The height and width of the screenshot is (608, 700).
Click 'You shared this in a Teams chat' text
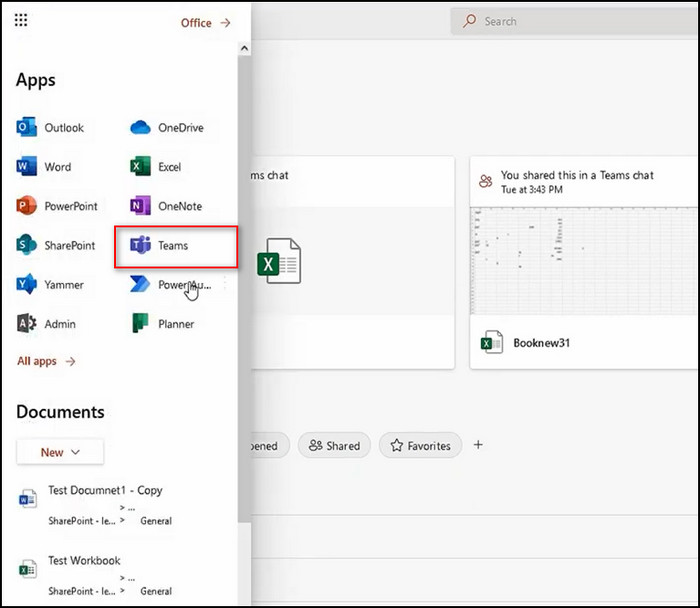[577, 175]
